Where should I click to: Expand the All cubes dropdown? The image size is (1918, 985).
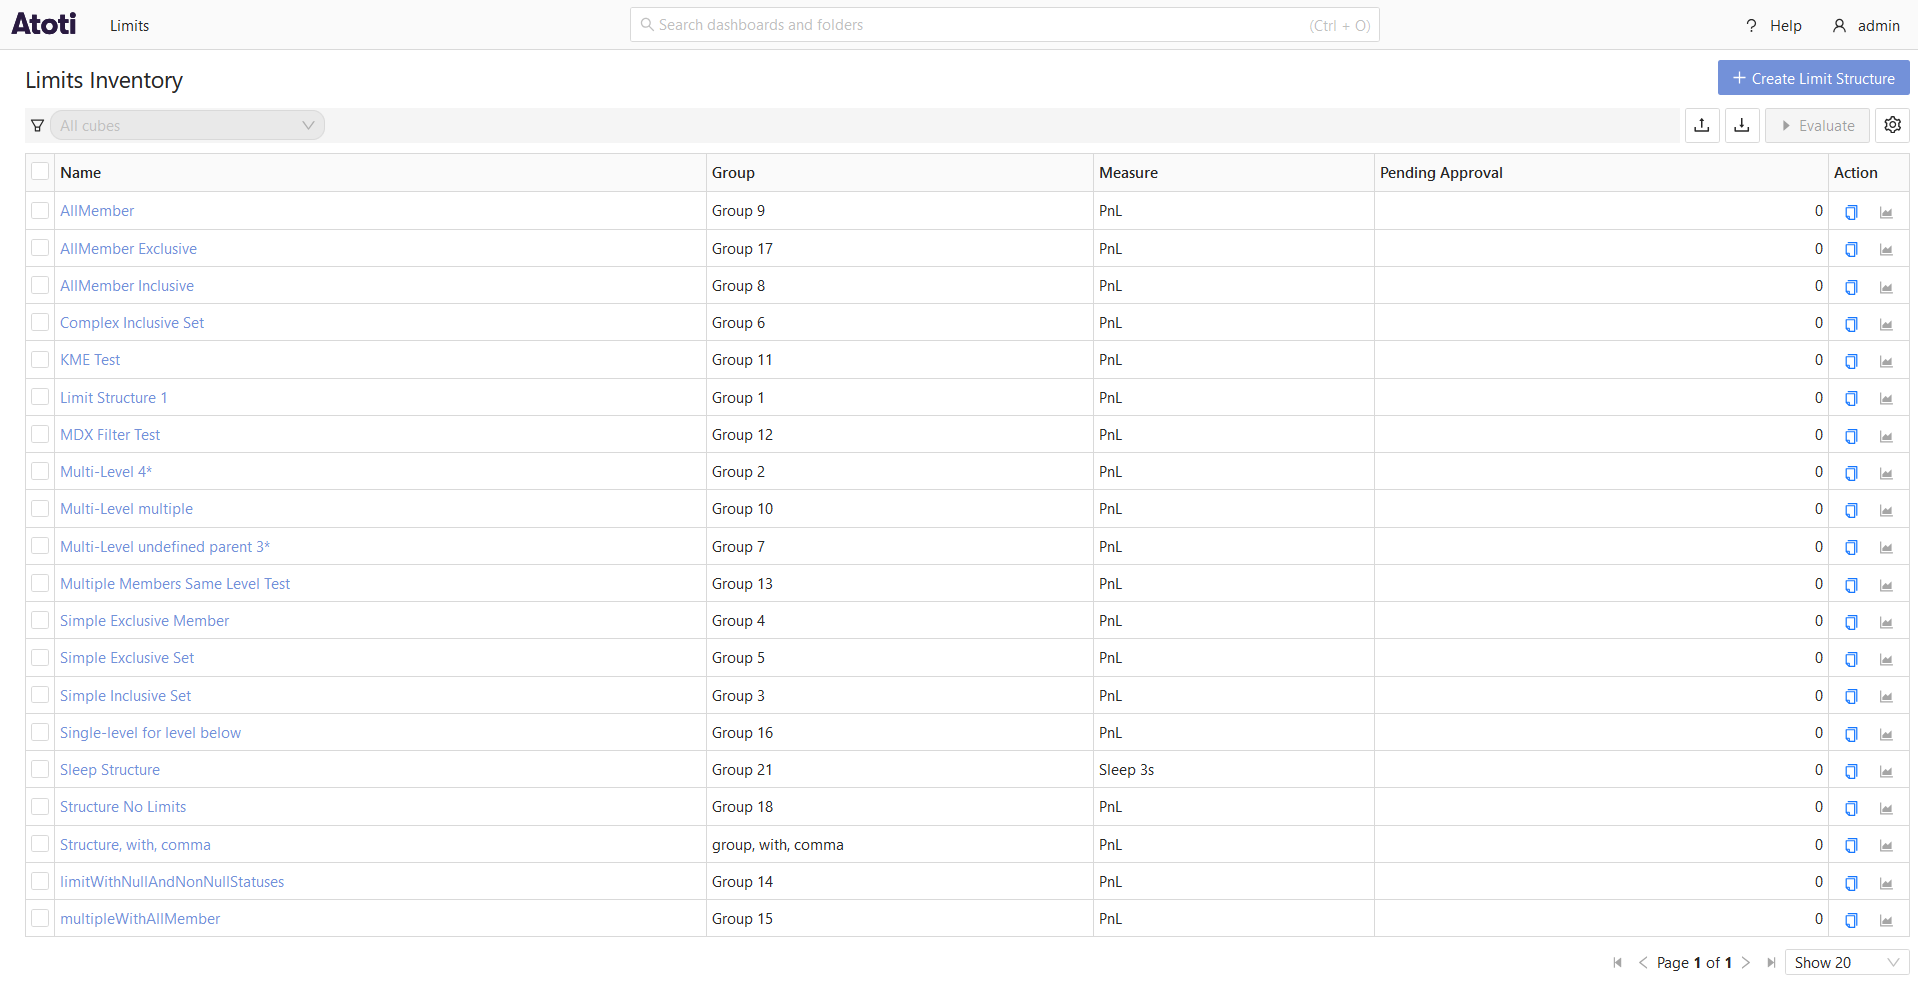tap(187, 126)
